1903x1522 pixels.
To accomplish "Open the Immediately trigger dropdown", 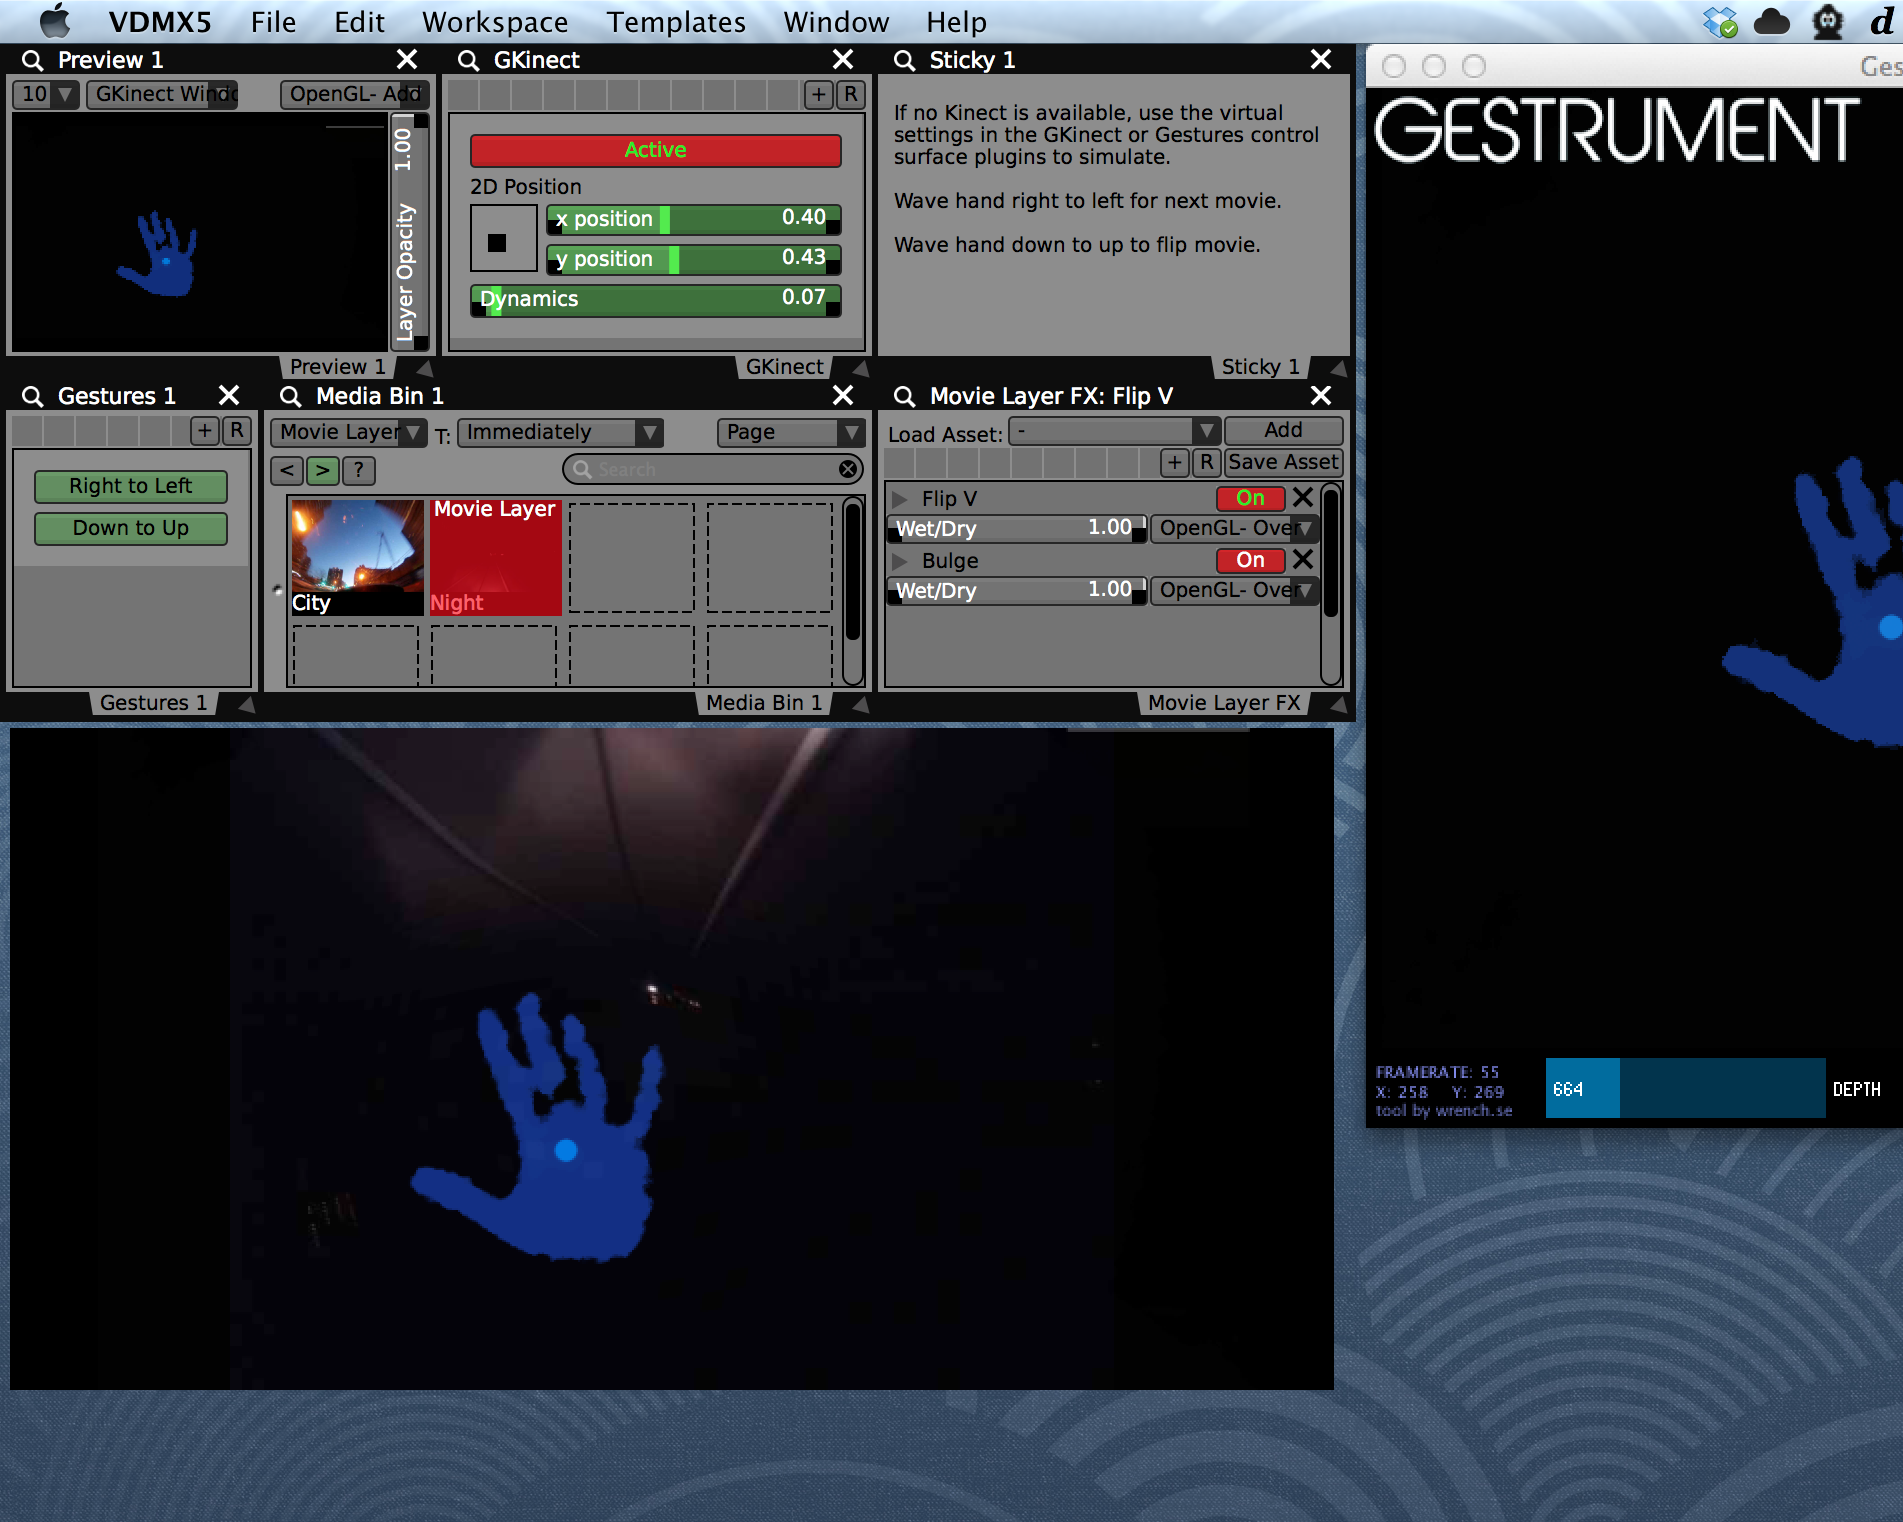I will click(560, 432).
